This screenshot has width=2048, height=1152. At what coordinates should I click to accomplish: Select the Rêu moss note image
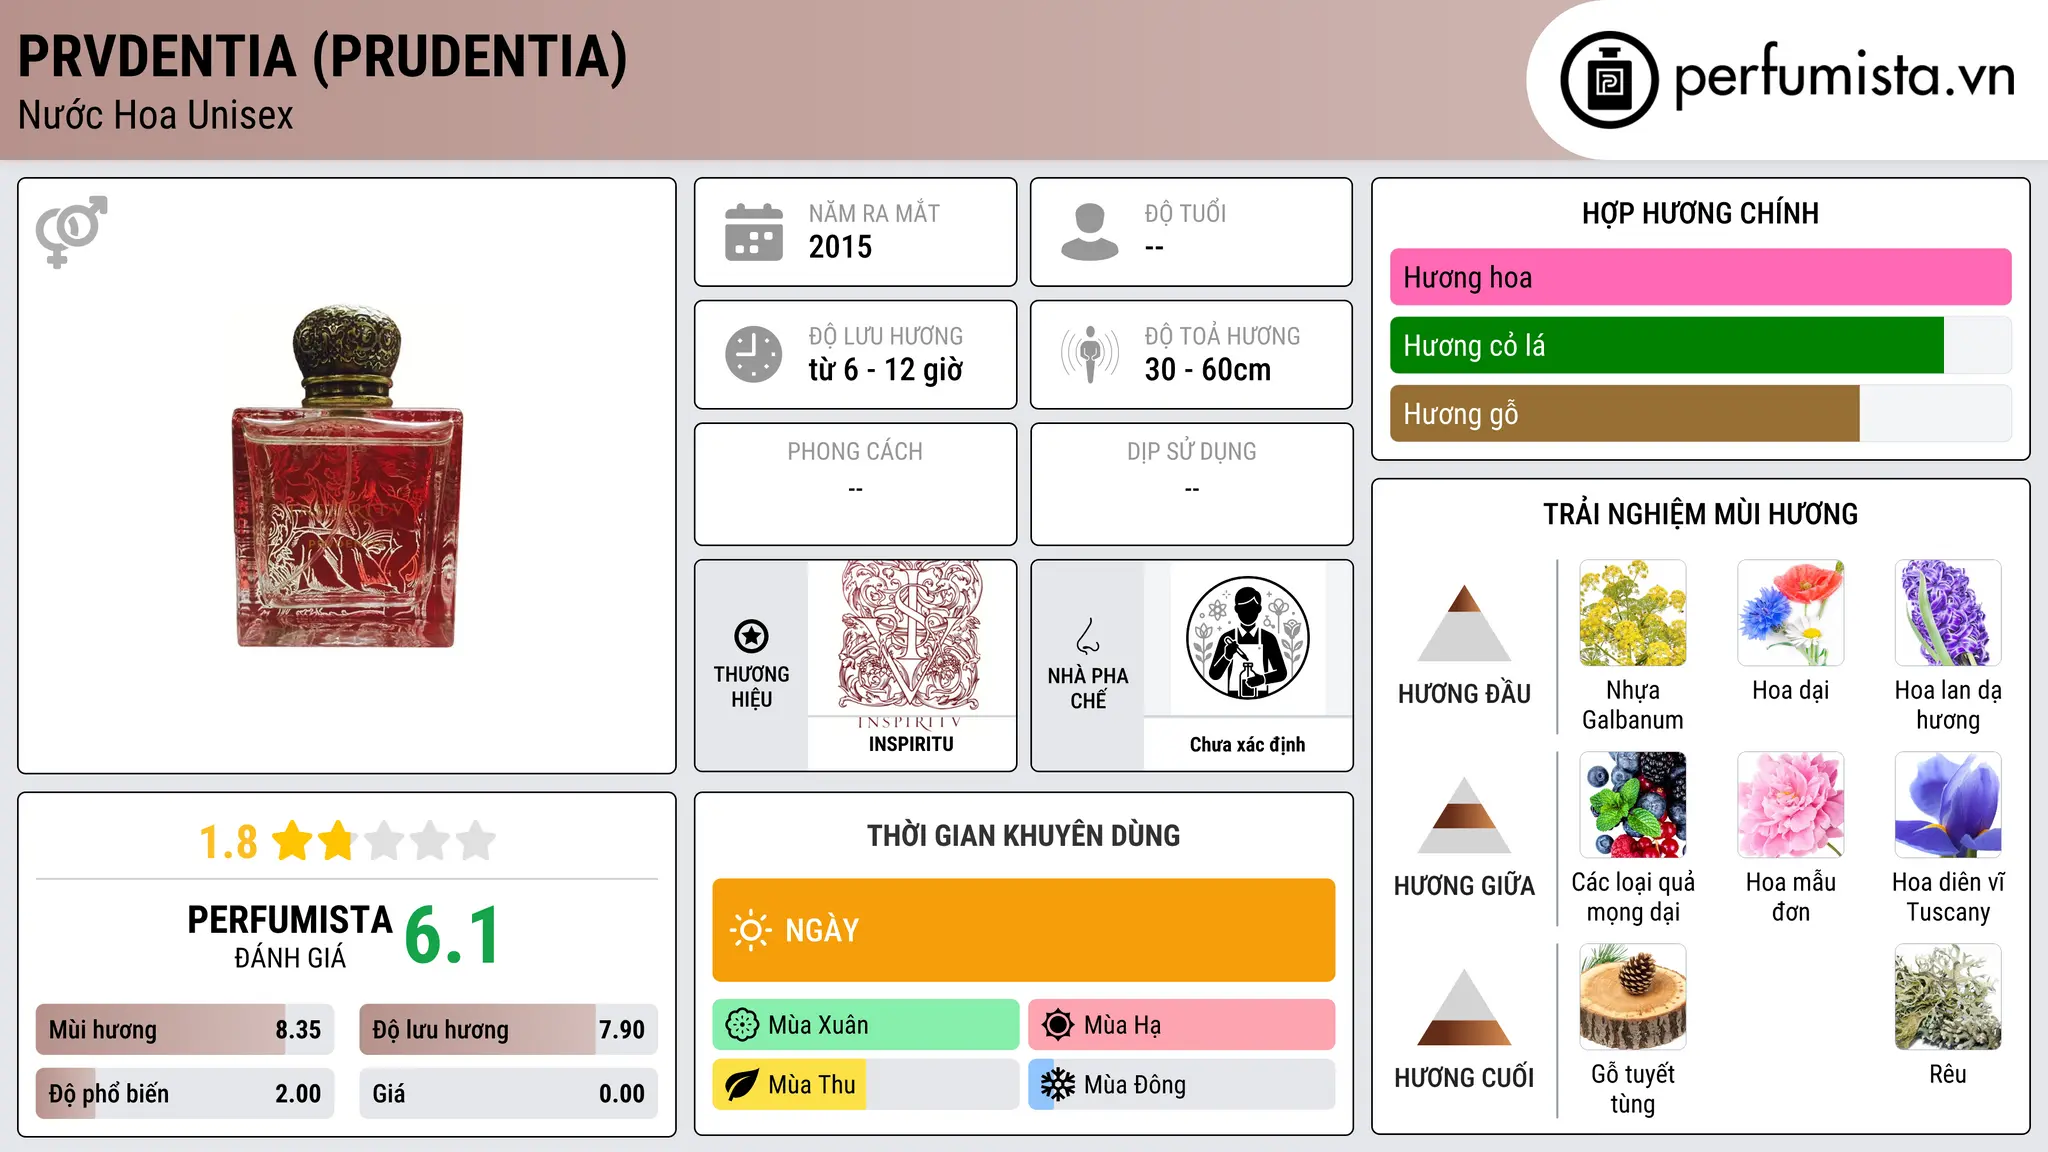(x=1948, y=997)
